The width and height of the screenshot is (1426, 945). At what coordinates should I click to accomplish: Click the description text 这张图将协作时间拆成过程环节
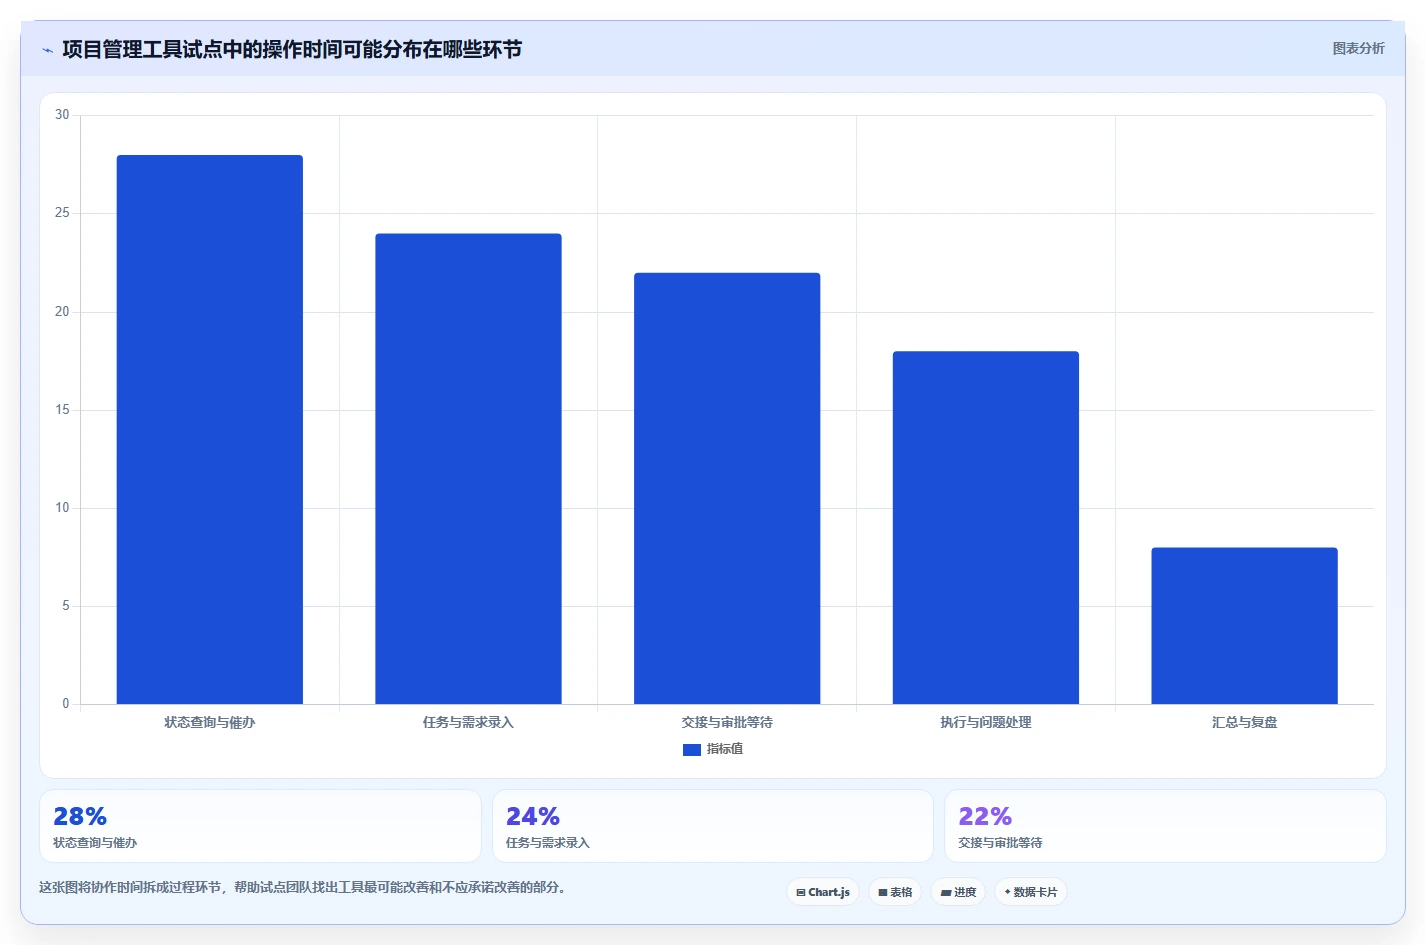pos(302,888)
